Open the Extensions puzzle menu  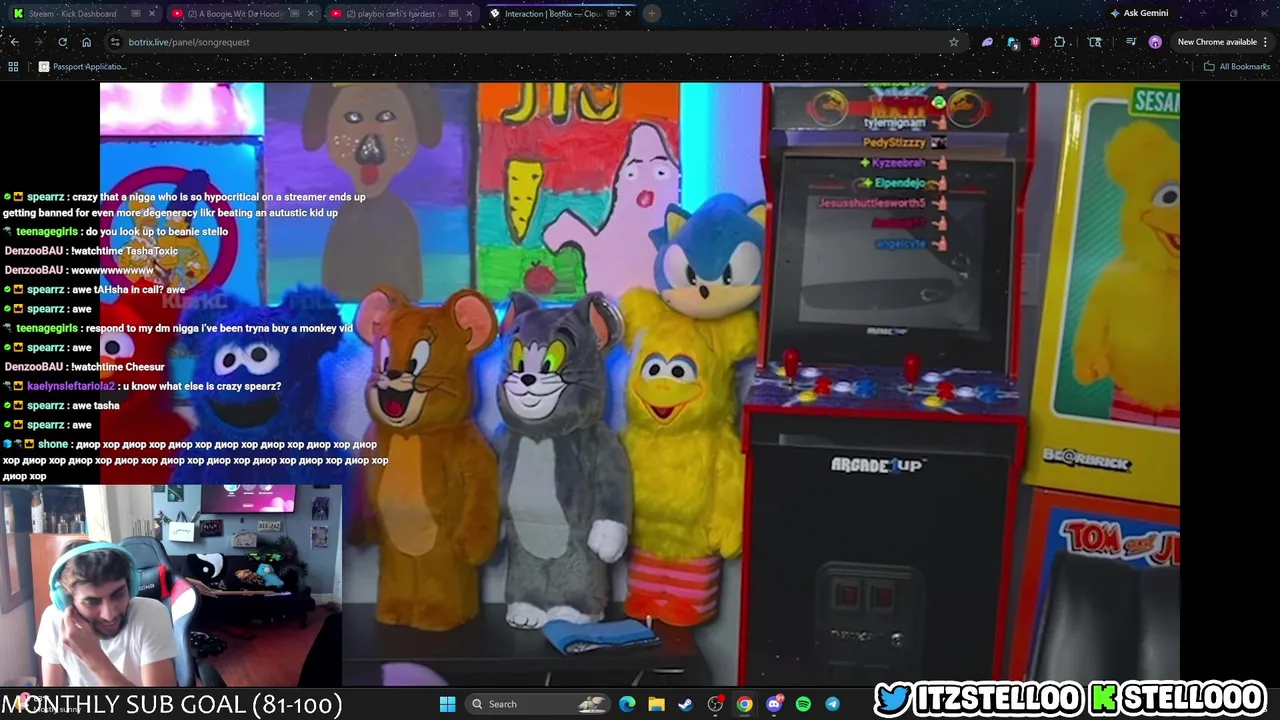tap(1060, 42)
